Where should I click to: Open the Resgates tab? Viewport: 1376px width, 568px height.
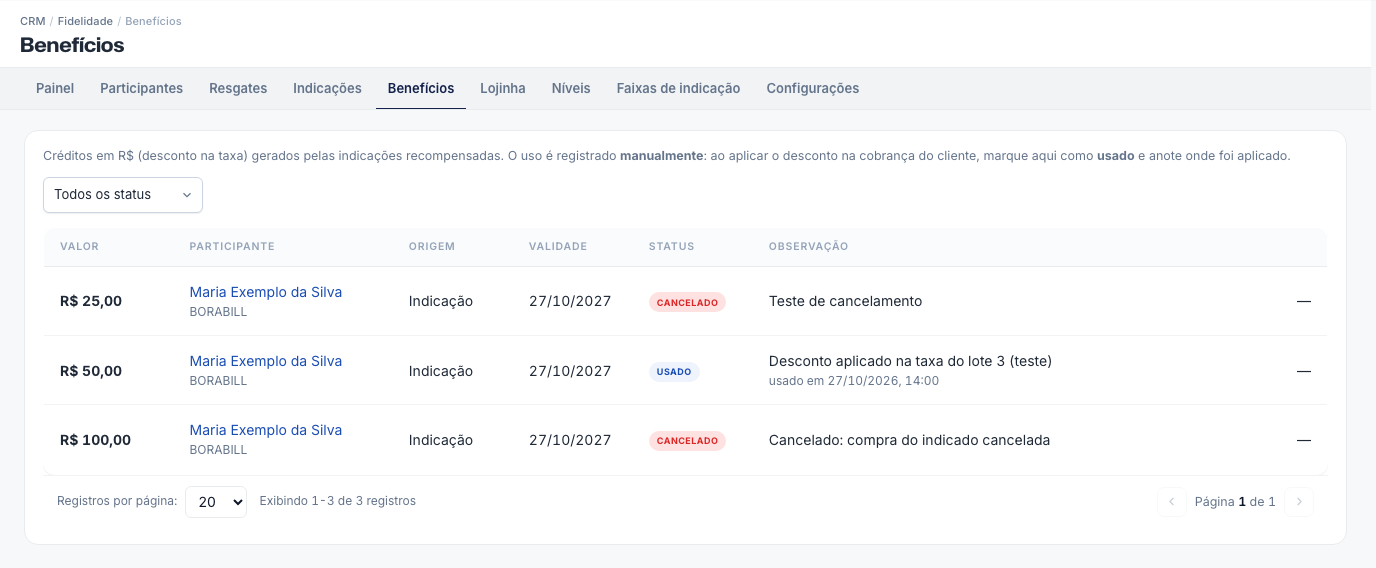[x=238, y=88]
